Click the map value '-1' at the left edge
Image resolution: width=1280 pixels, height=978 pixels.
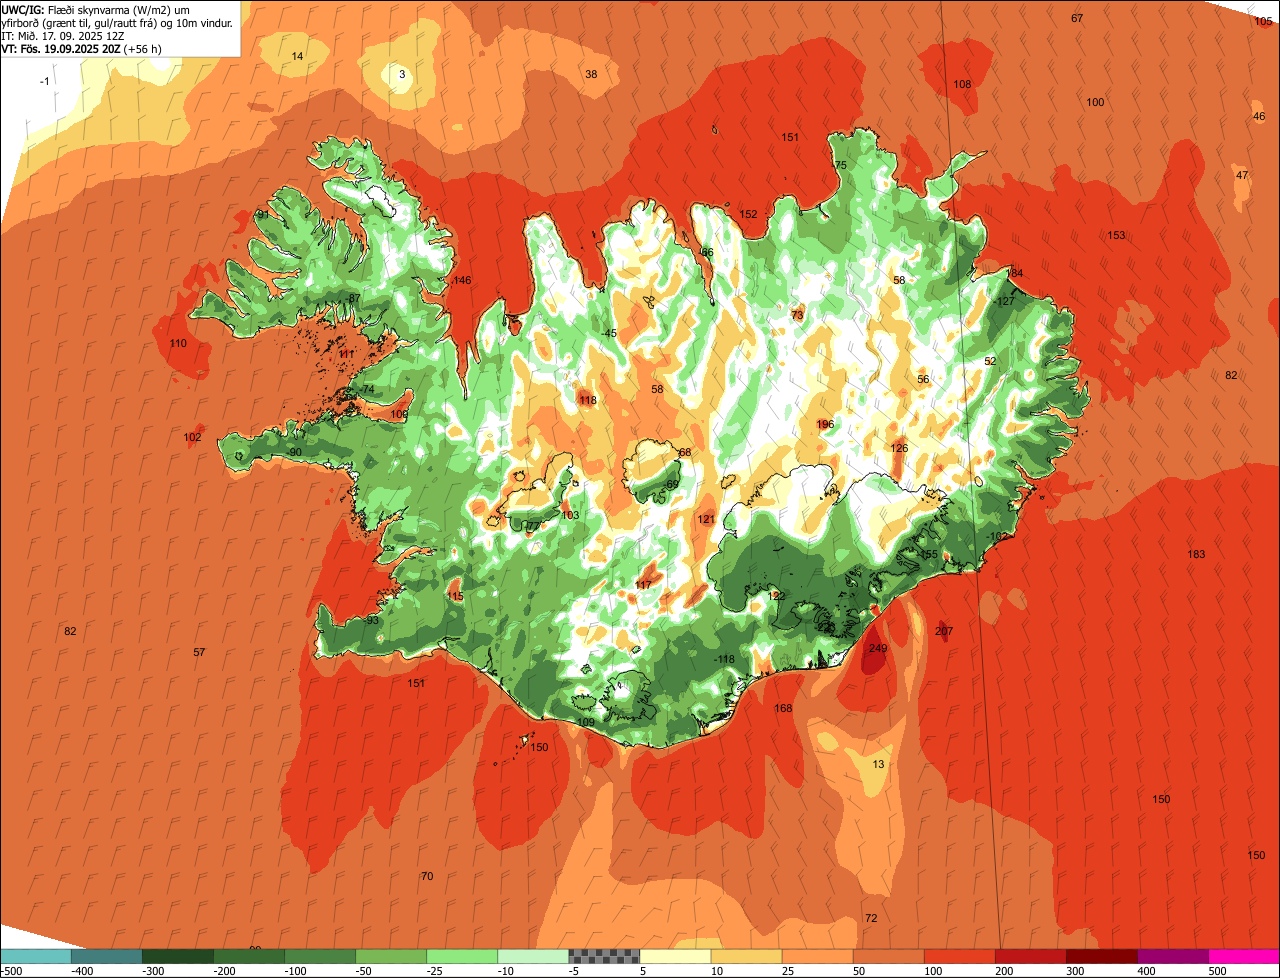tap(45, 80)
